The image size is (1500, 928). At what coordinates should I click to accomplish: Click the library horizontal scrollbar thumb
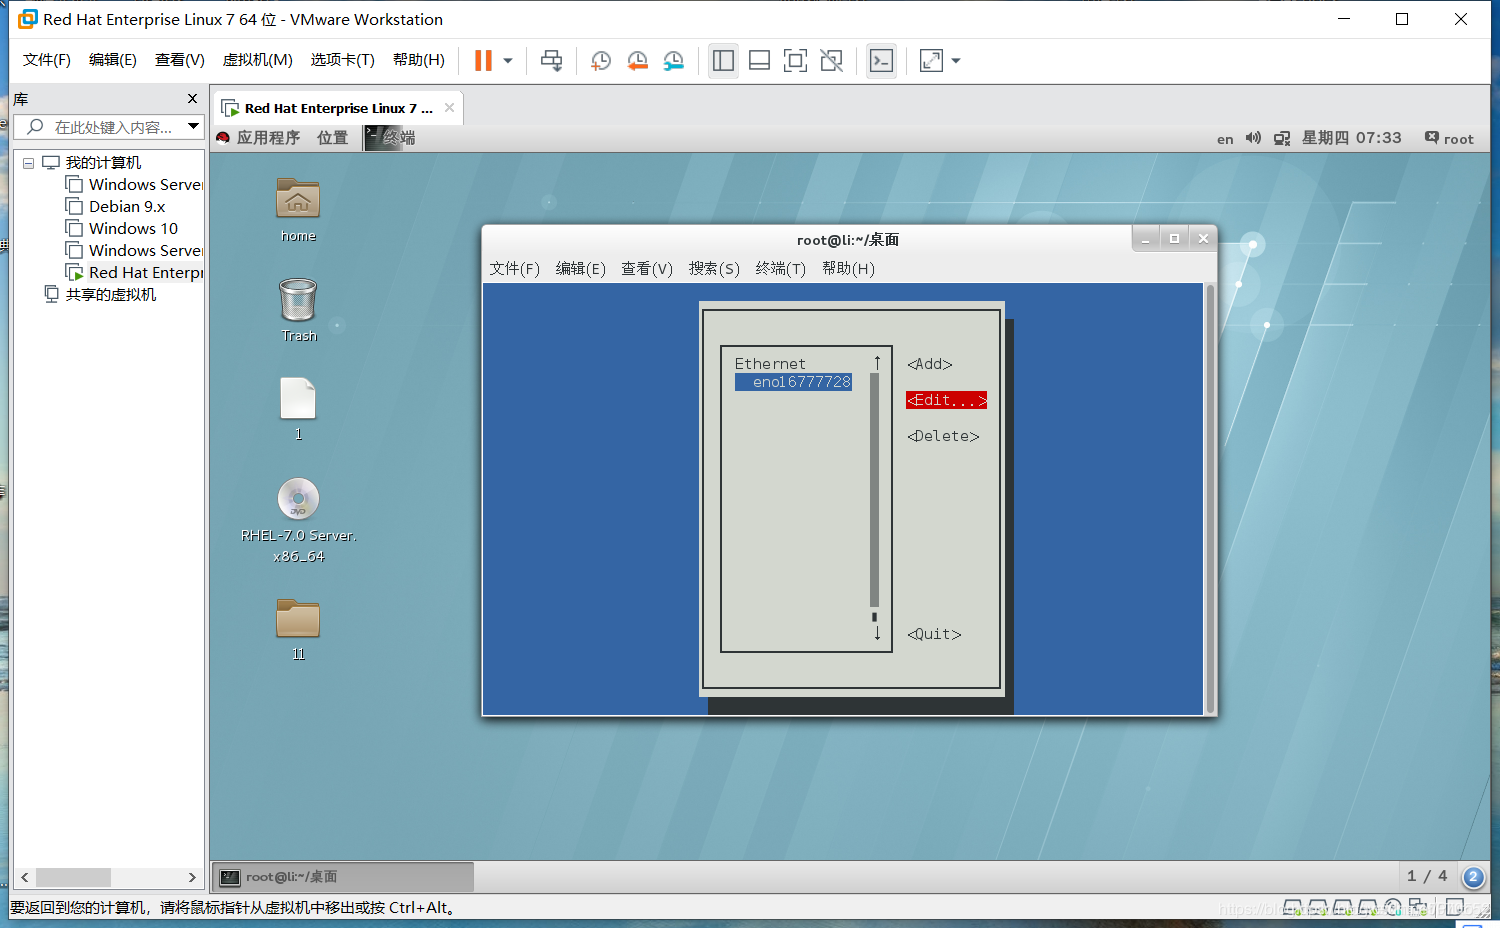pyautogui.click(x=73, y=877)
